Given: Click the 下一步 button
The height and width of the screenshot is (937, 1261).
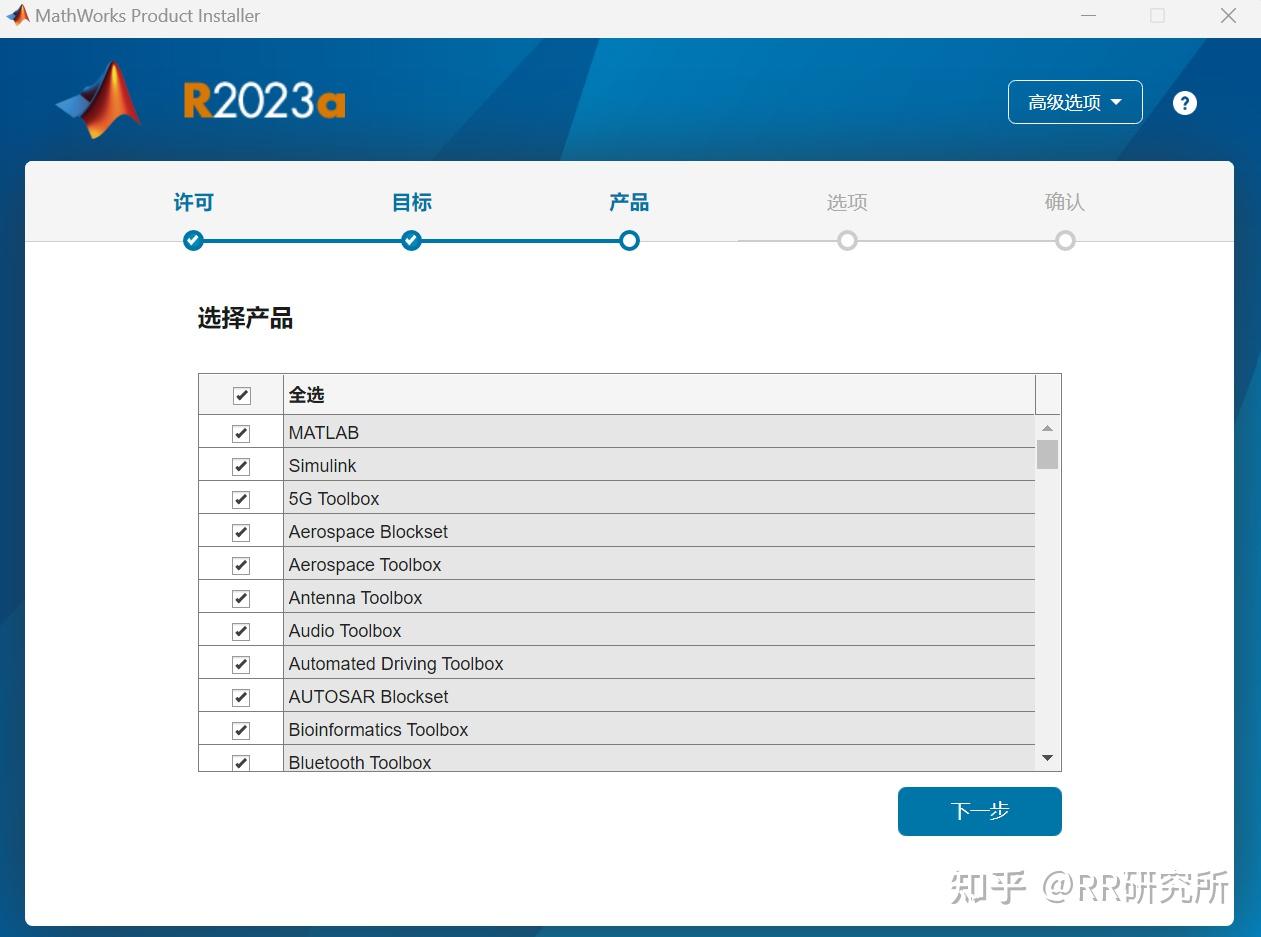Looking at the screenshot, I should click(979, 811).
